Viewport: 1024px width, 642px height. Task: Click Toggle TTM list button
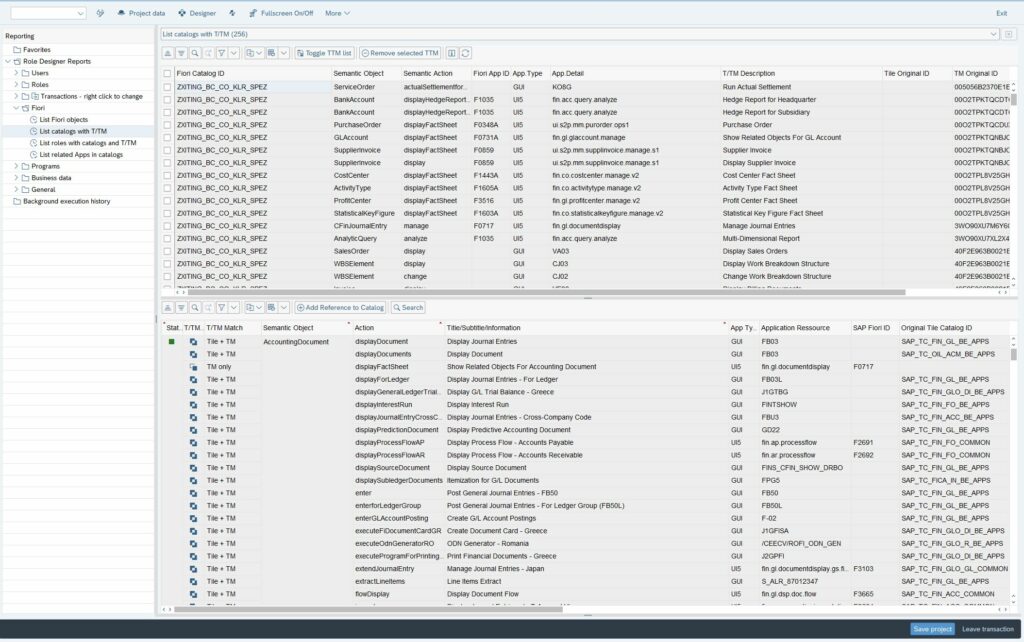pyautogui.click(x=325, y=53)
